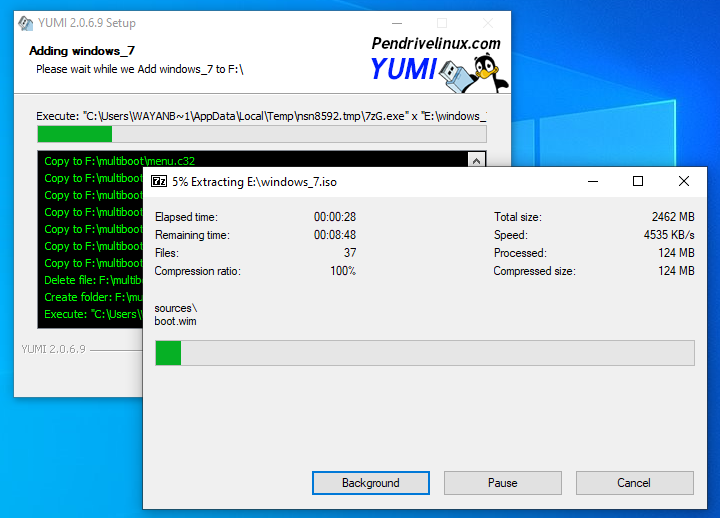
Task: Click the 'Elapsed time:' label
Action: (186, 217)
